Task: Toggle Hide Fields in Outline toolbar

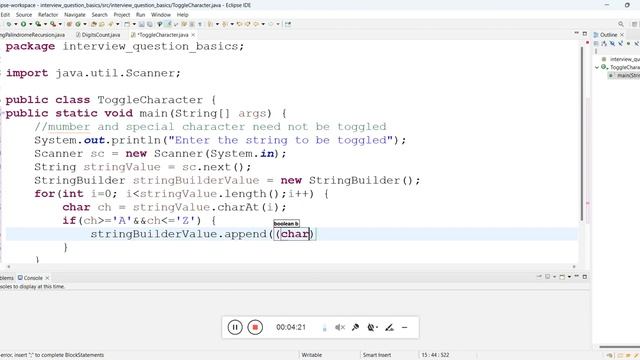Action: [612, 43]
